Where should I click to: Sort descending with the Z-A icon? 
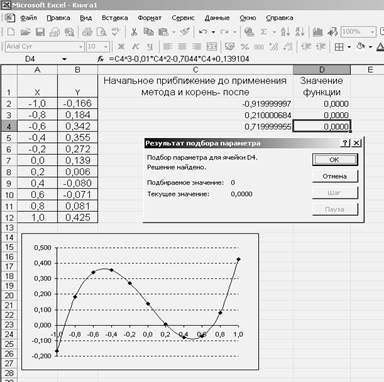(300, 32)
